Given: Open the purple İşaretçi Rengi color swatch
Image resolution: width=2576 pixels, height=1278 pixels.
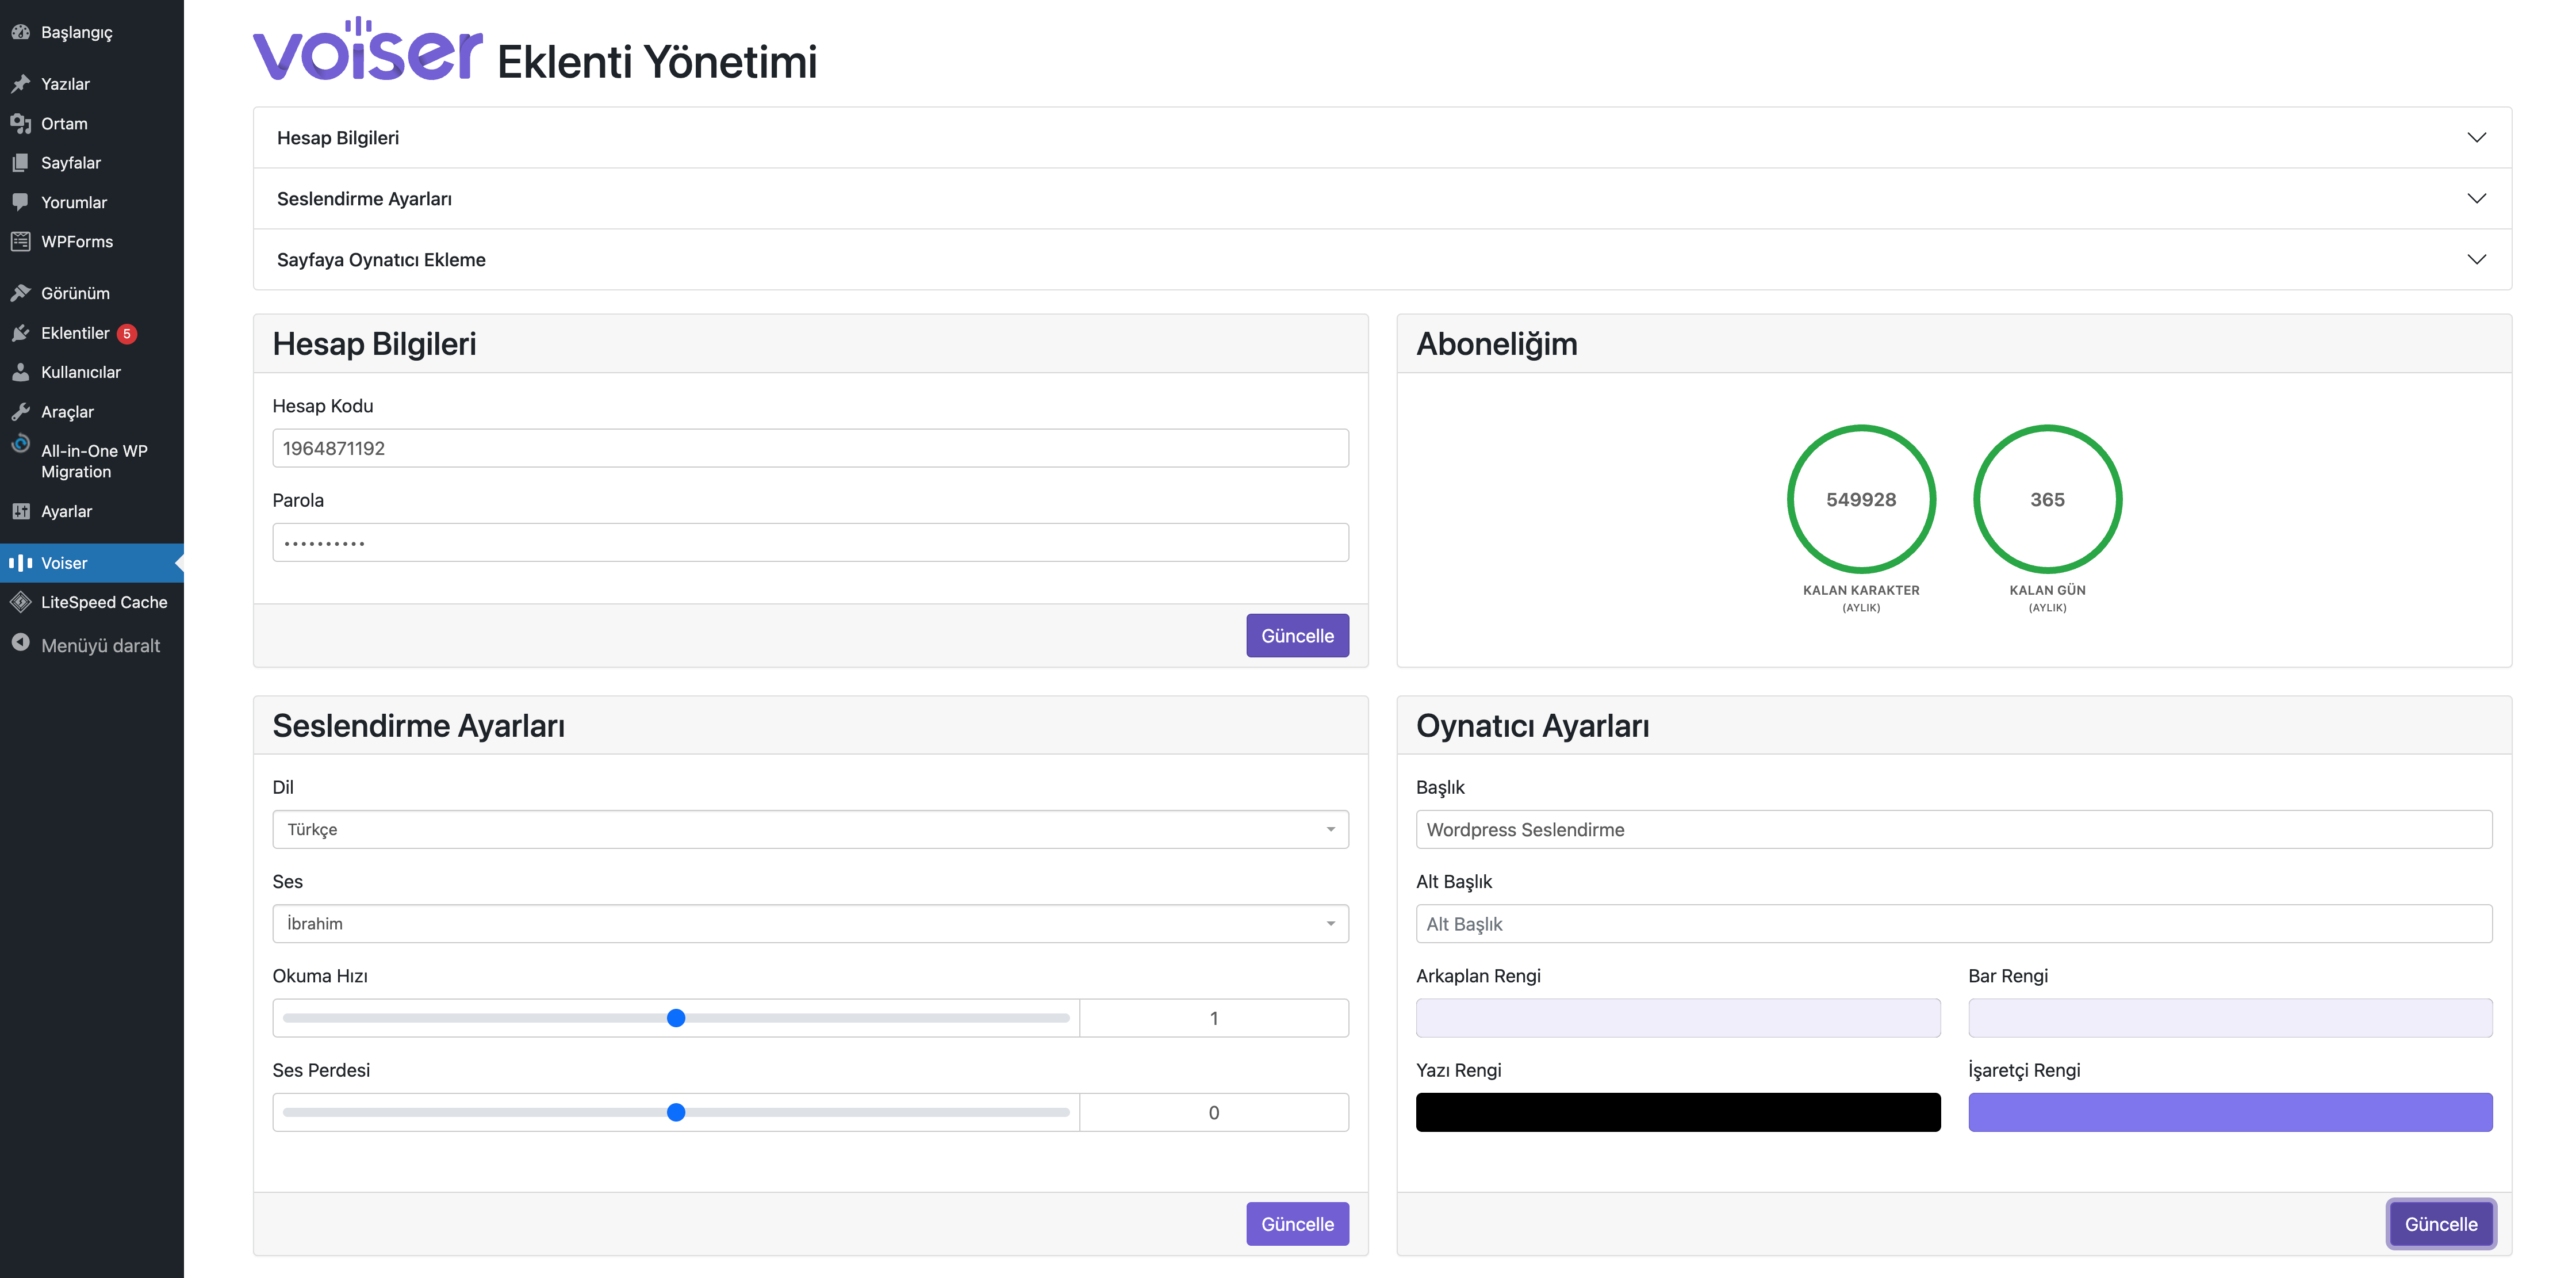Looking at the screenshot, I should [x=2230, y=1112].
